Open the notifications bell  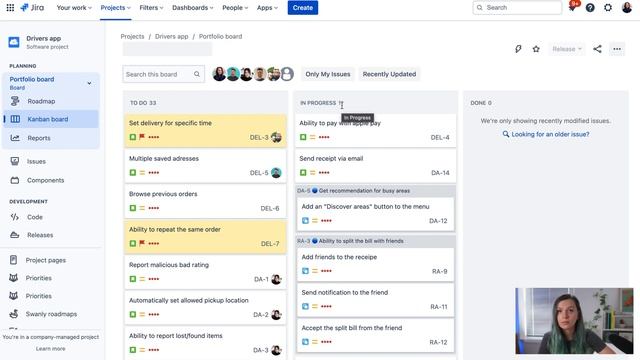pos(572,7)
